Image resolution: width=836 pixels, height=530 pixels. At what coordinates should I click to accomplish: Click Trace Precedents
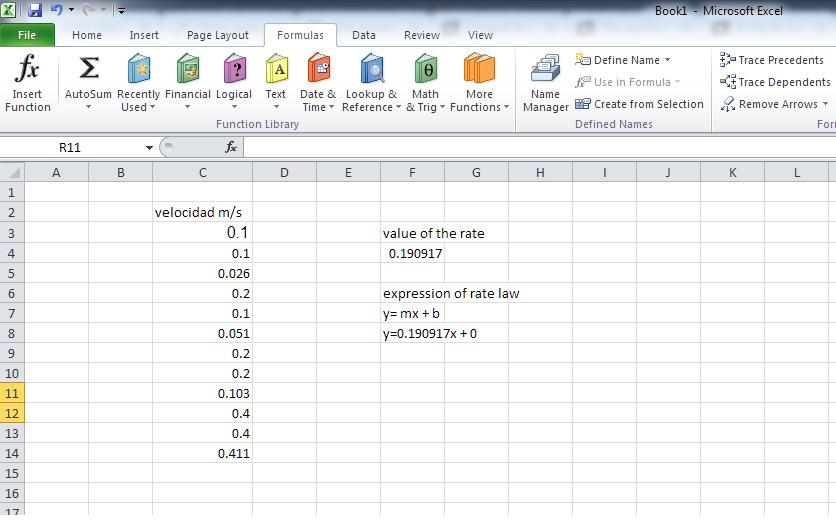click(771, 60)
